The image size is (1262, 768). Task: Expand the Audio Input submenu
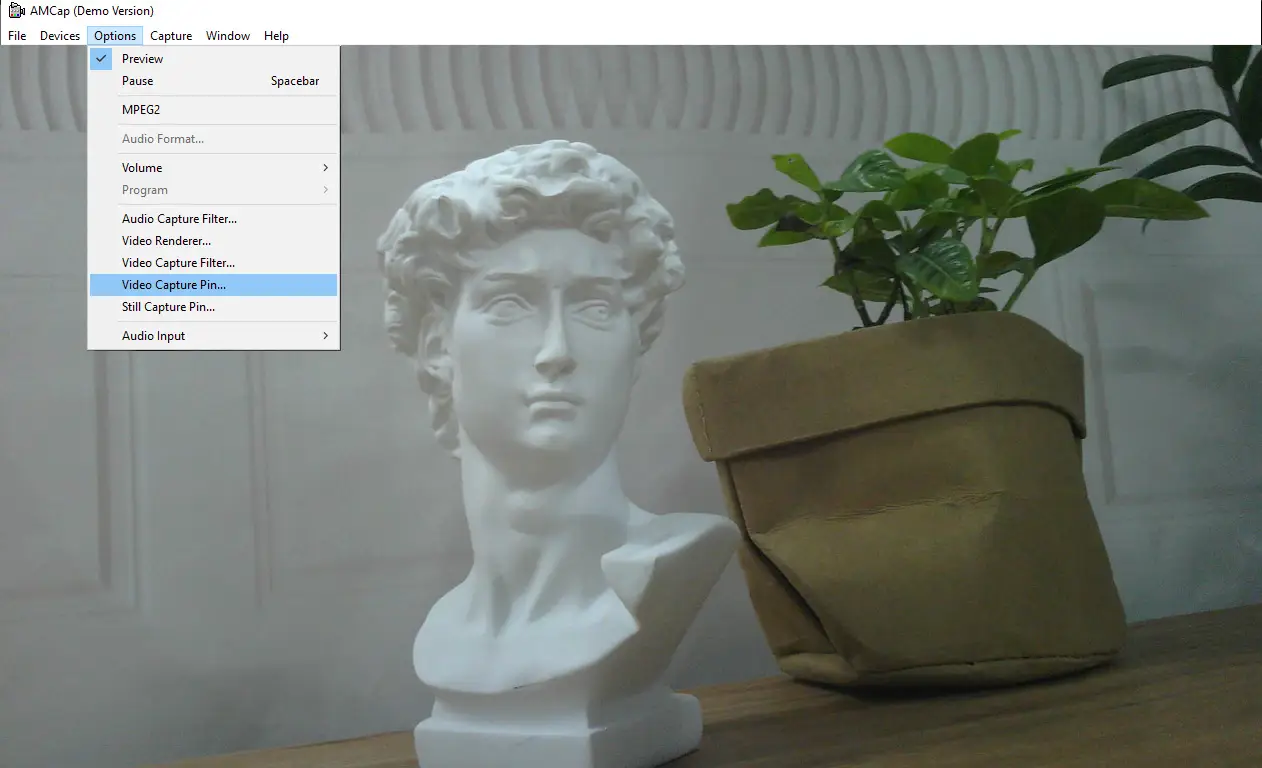[154, 336]
